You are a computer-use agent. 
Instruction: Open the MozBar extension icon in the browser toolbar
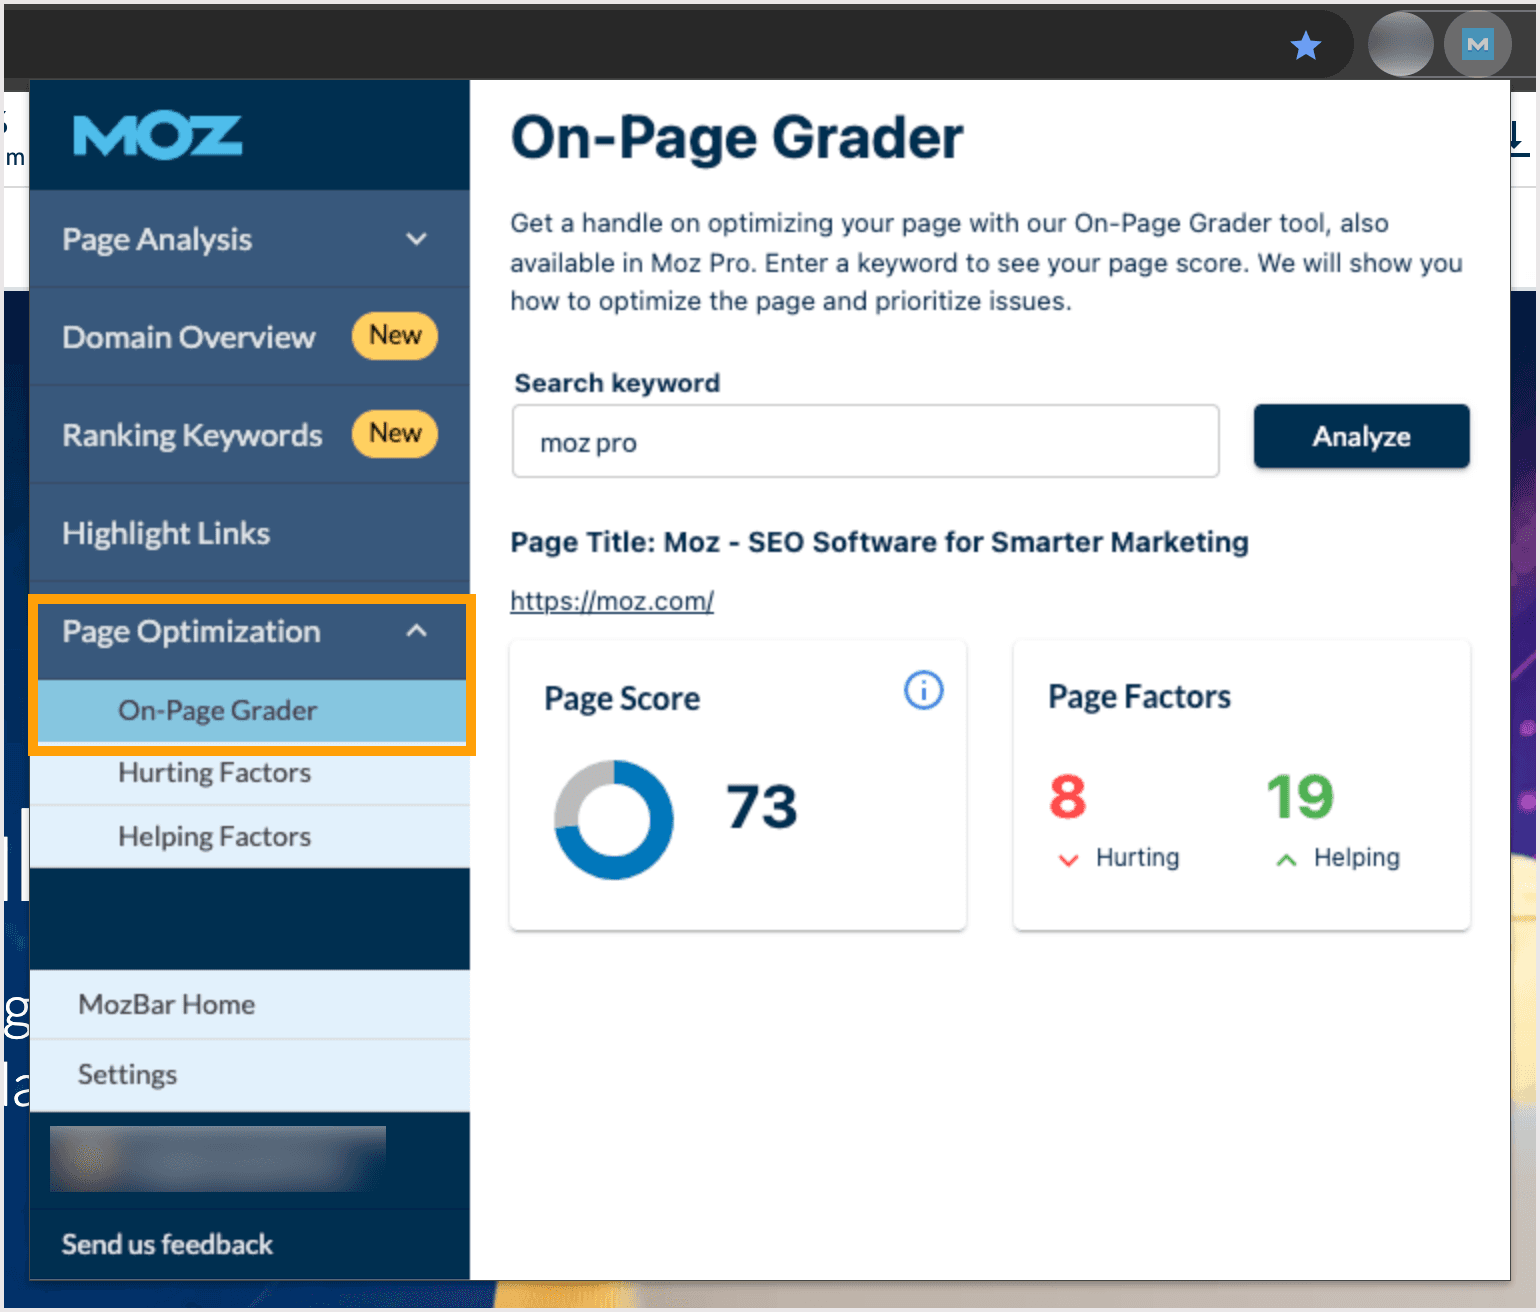[x=1478, y=43]
